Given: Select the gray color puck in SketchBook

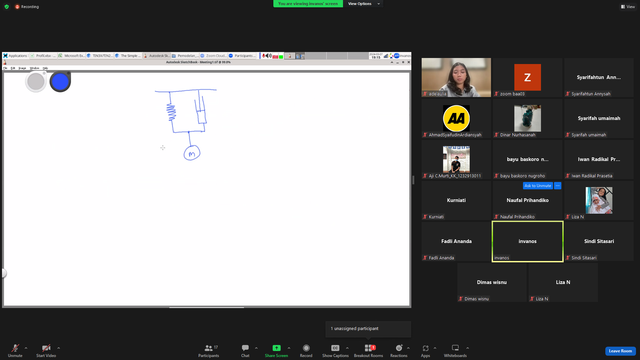Looking at the screenshot, I should click(x=36, y=82).
